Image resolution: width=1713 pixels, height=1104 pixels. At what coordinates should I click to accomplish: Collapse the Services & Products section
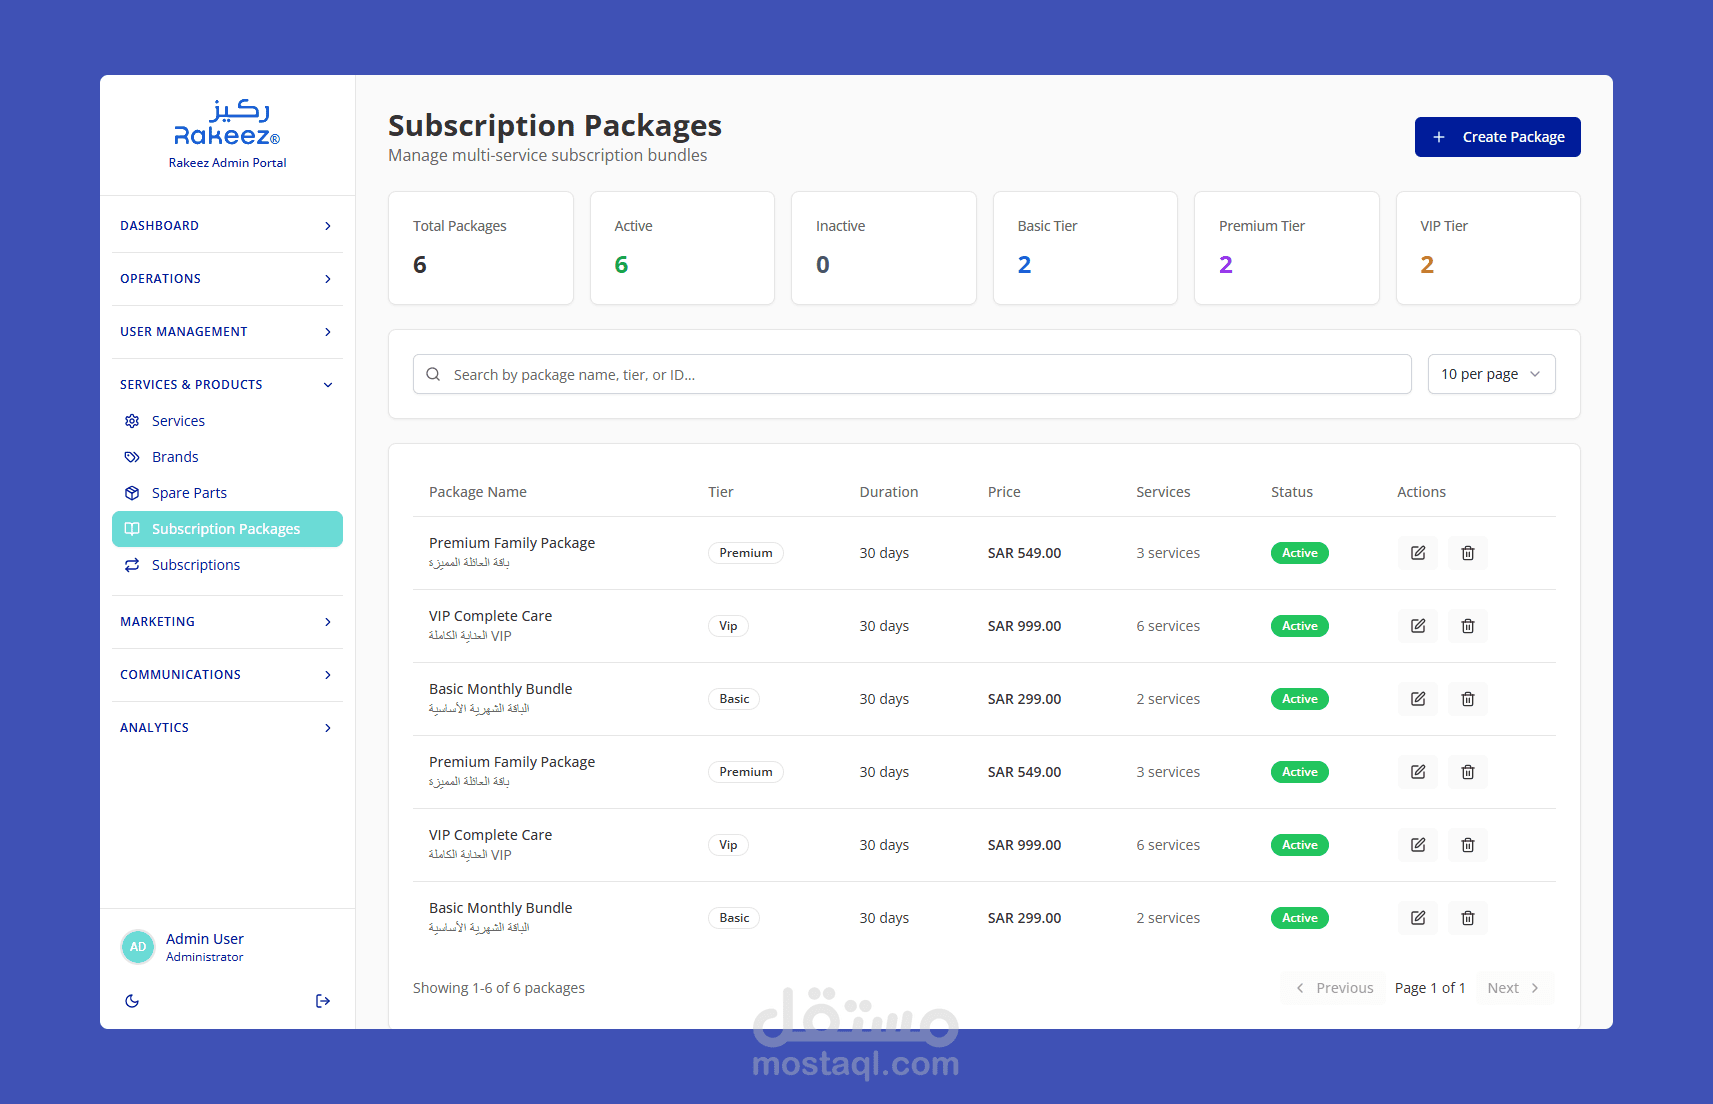pyautogui.click(x=227, y=385)
